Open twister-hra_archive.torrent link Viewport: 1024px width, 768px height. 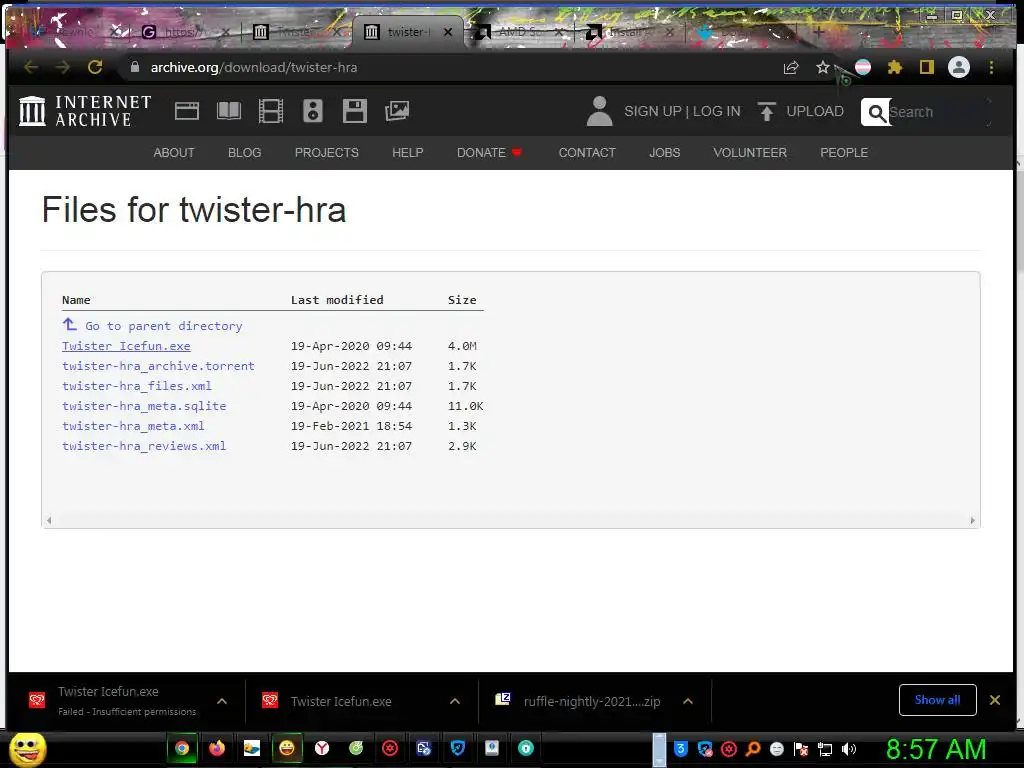(x=158, y=366)
